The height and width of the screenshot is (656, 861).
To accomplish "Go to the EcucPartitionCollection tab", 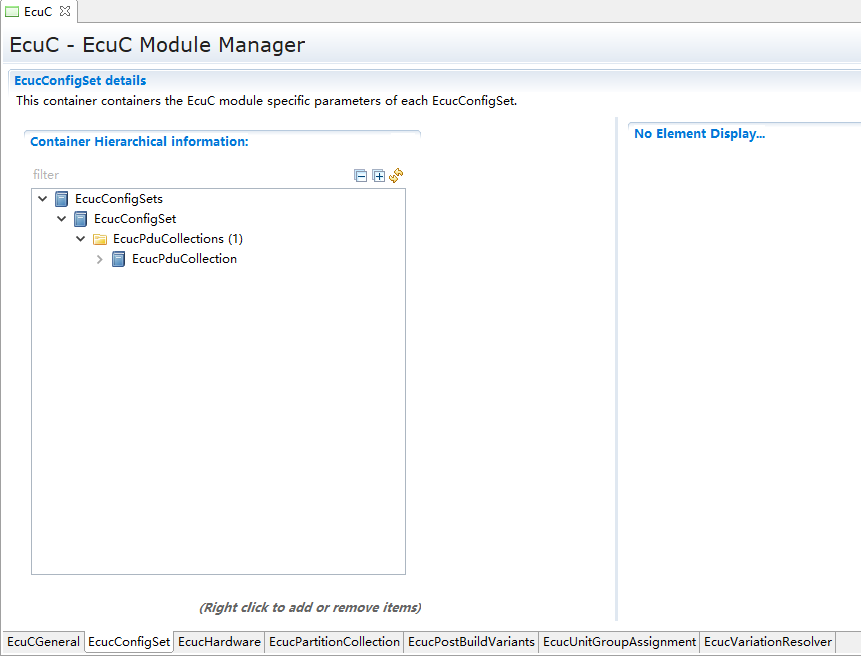I will [x=334, y=642].
